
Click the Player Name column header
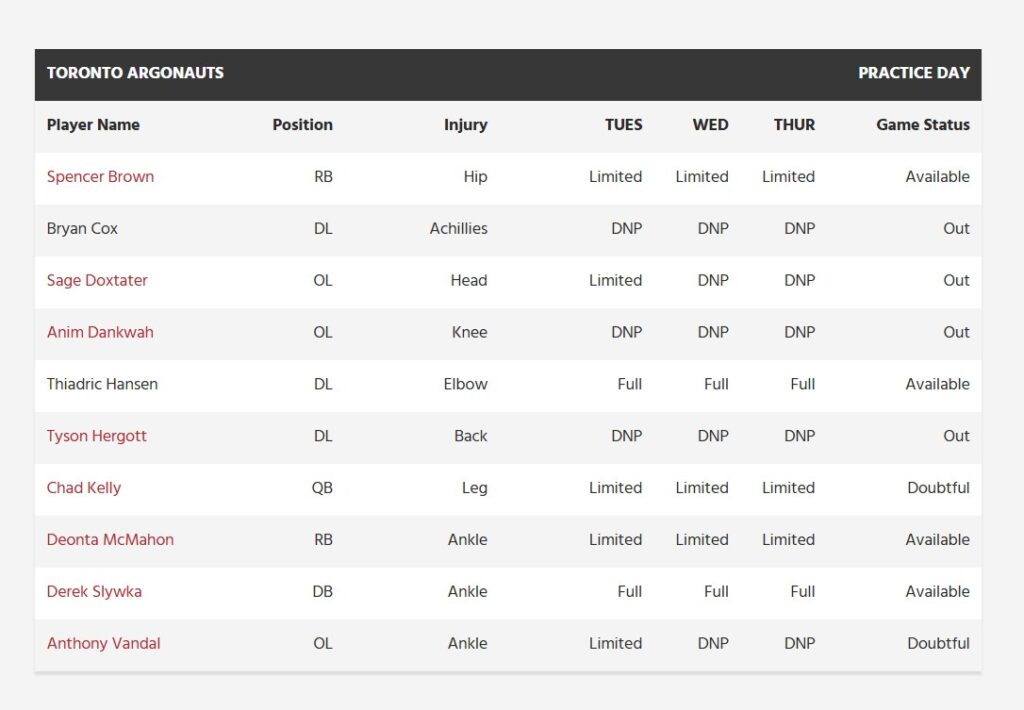click(93, 125)
